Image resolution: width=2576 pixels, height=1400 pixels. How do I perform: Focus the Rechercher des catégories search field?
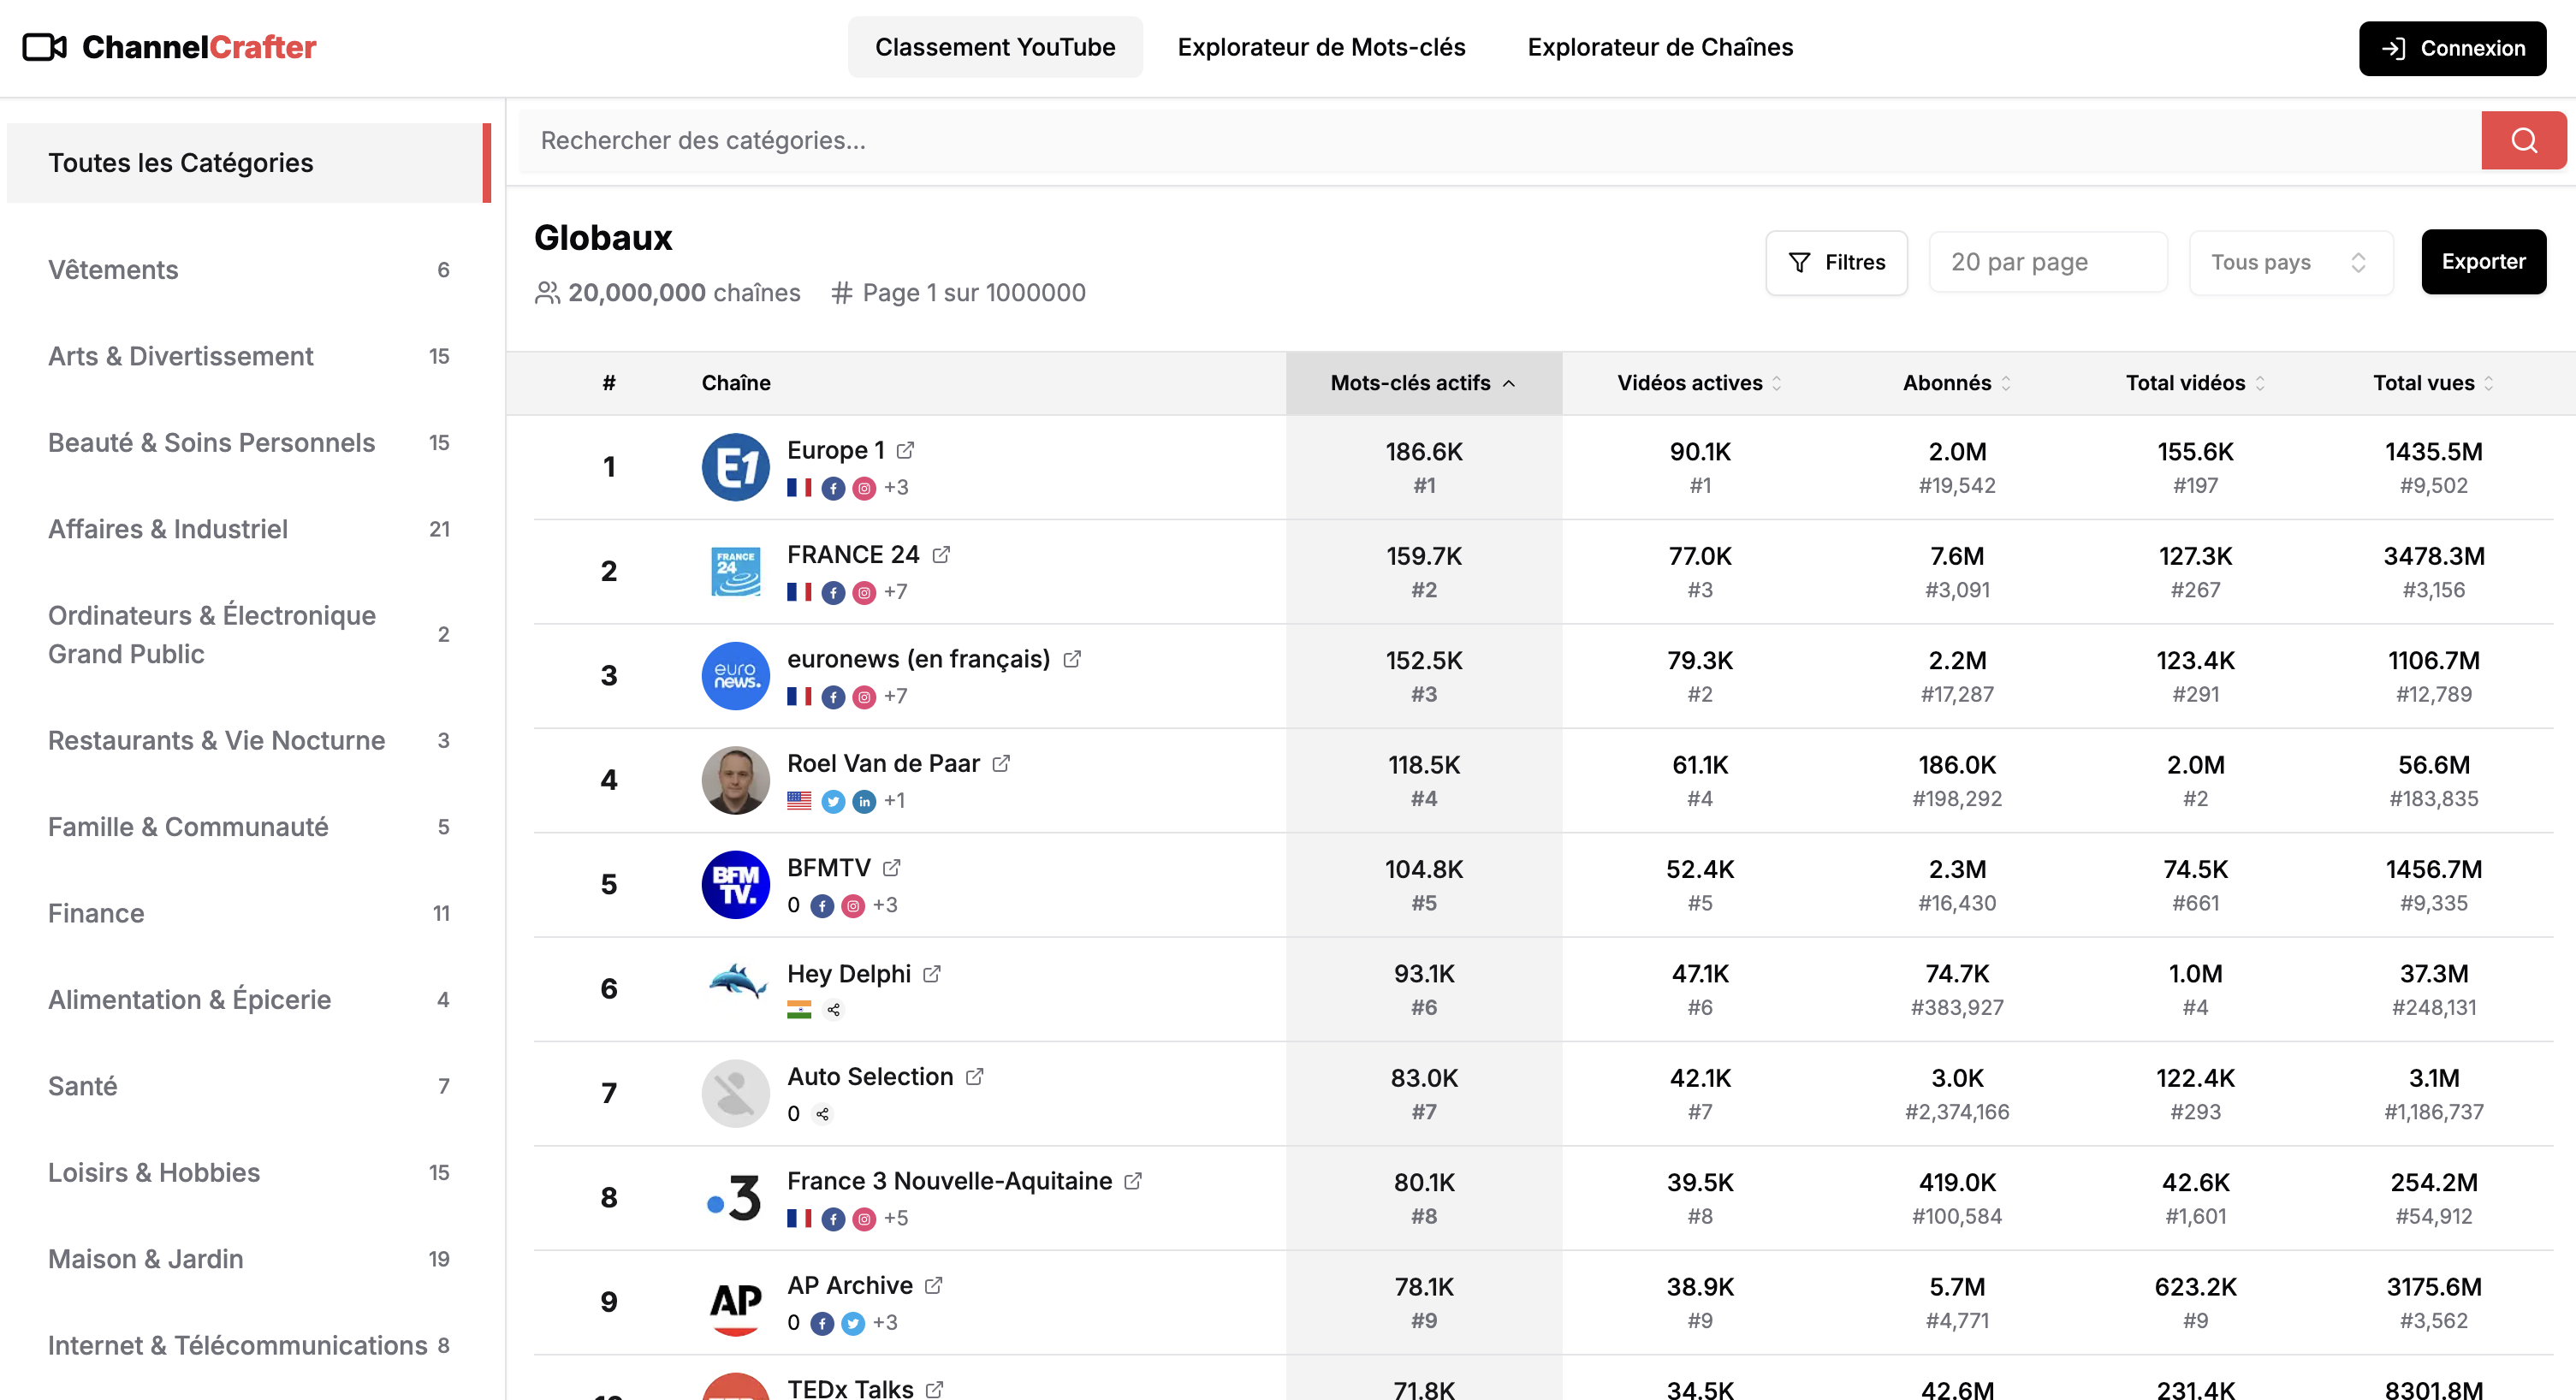point(1499,140)
